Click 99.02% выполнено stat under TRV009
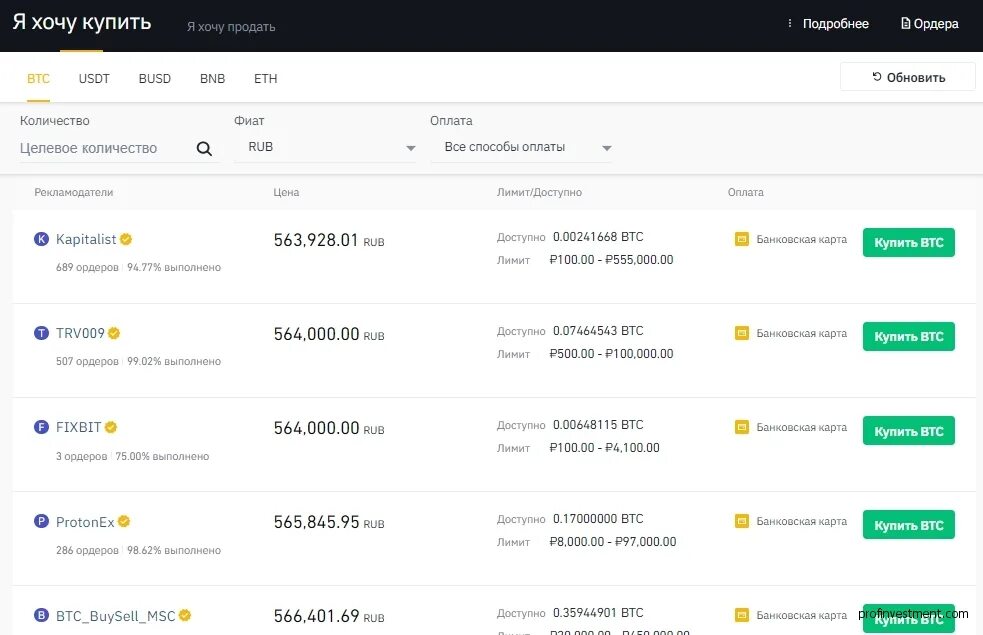This screenshot has height=635, width=983. pos(174,361)
